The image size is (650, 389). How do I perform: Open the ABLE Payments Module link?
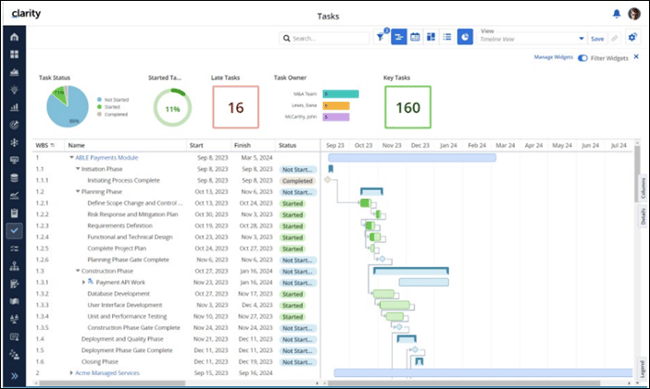[107, 158]
